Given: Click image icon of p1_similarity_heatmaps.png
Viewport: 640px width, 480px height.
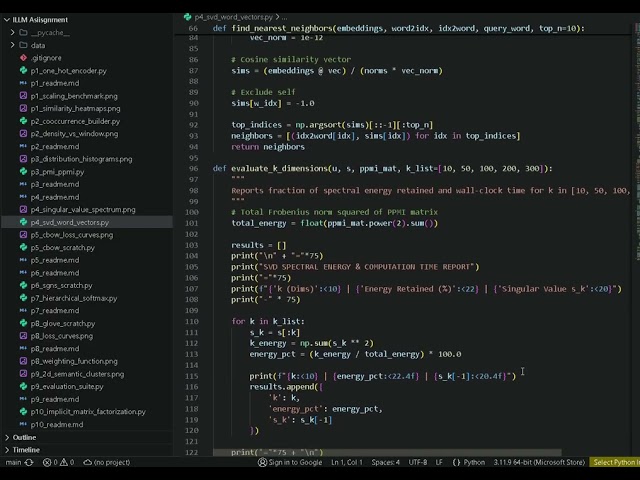Looking at the screenshot, I should 23,108.
